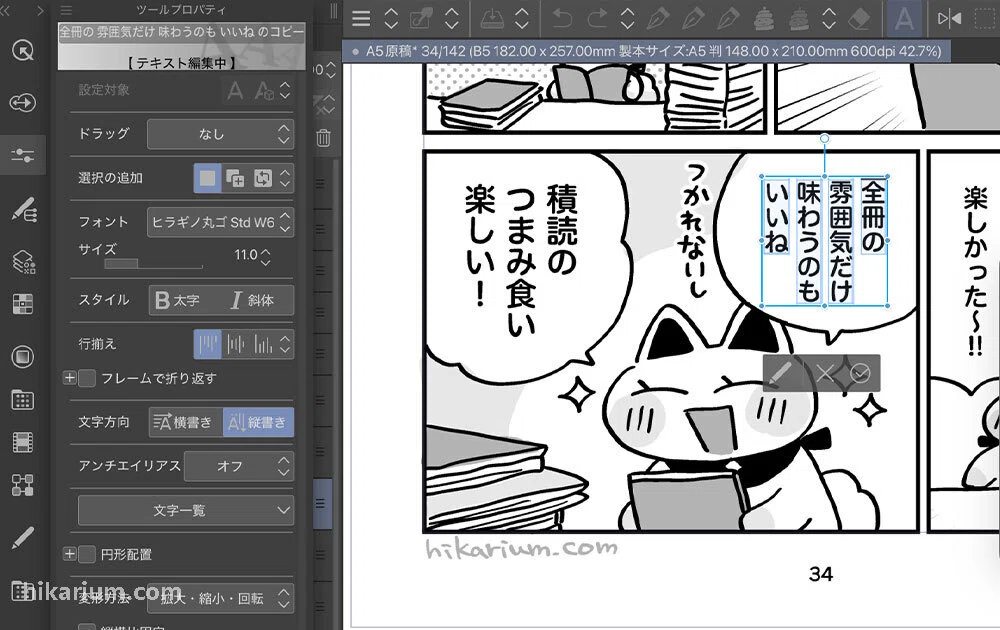The image size is (1000, 630).
Task: Select the first pen nib tool in command bar
Action: point(658,18)
